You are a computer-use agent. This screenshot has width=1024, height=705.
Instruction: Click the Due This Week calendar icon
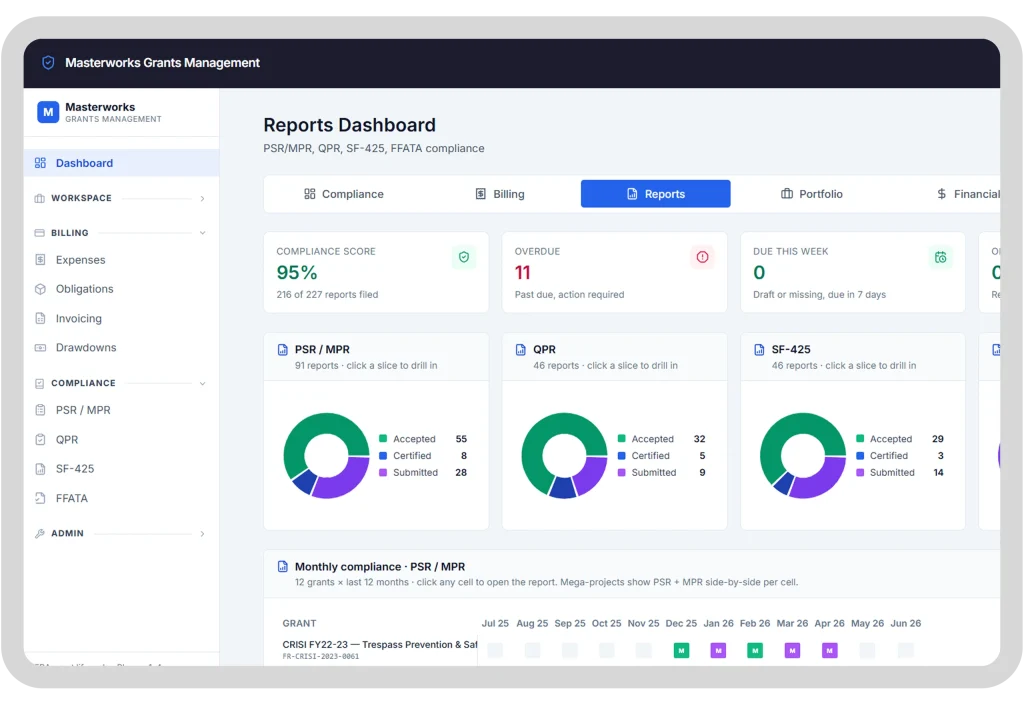tap(940, 257)
